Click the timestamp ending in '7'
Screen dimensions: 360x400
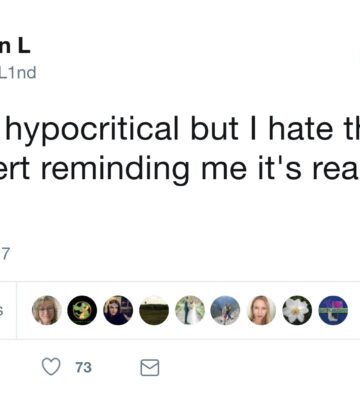[x=5, y=254]
